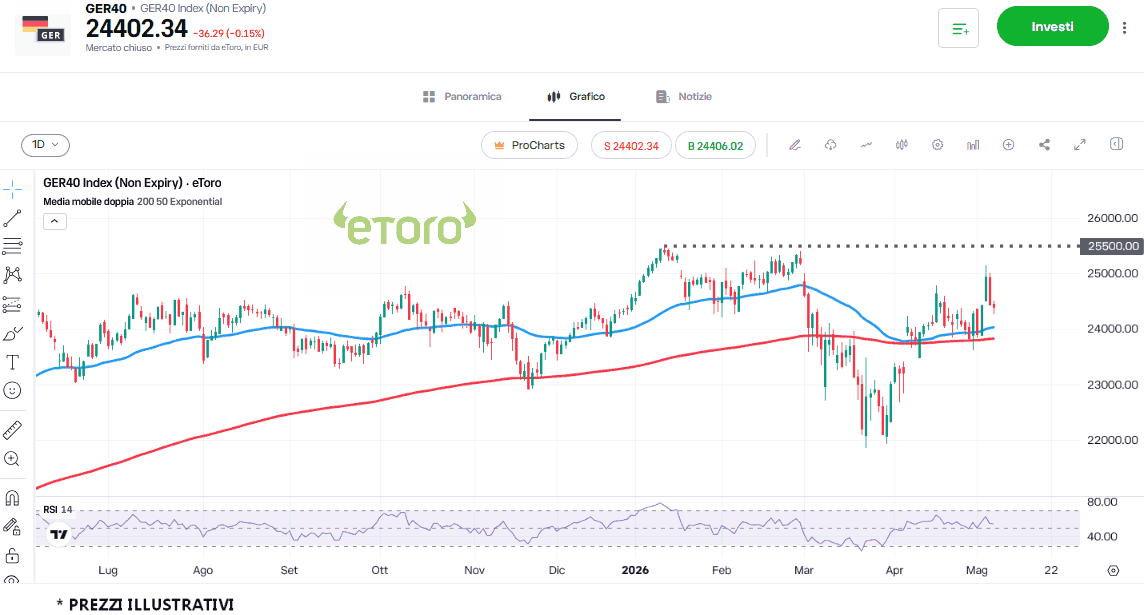Image resolution: width=1144 pixels, height=615 pixels.
Task: Open the forecasting and measurement tools
Action: [x=12, y=304]
